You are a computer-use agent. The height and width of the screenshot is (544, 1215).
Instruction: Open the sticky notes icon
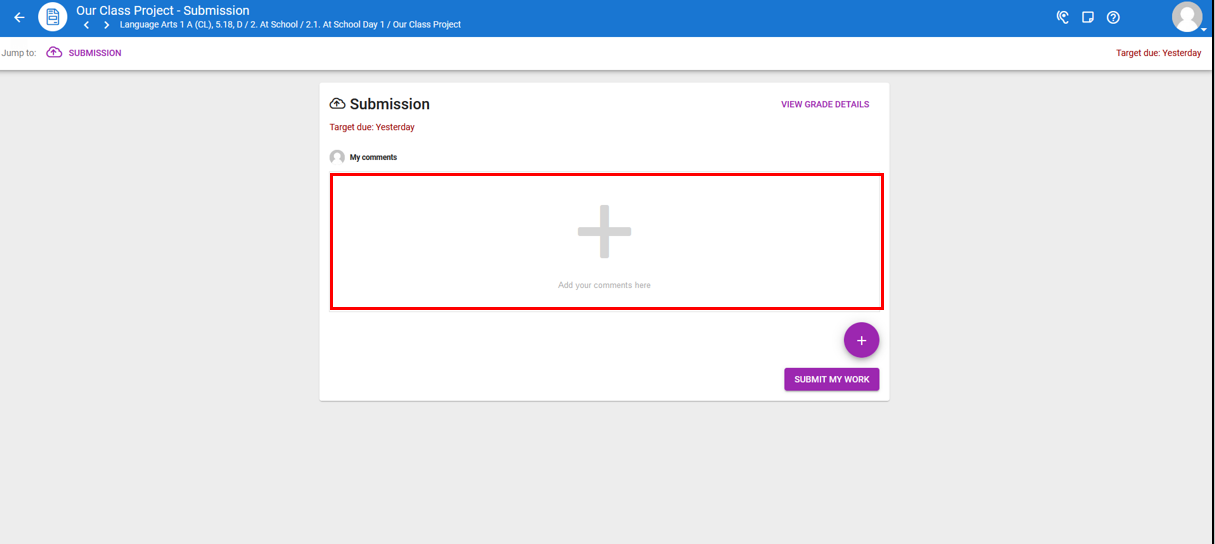(1088, 17)
